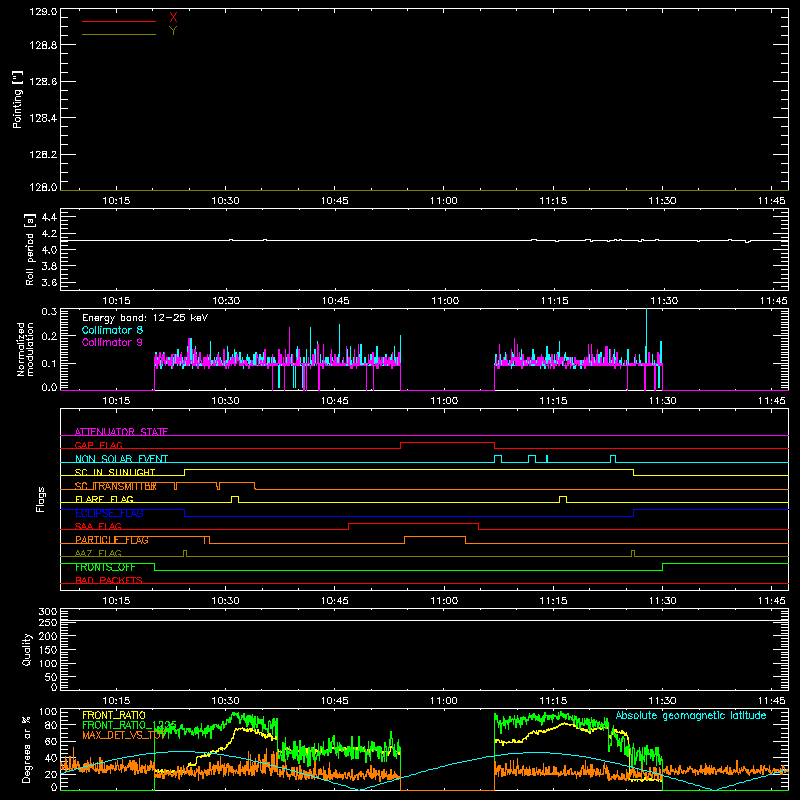800x800 pixels.
Task: Click 11:00 time label under Pointing panel
Action: click(444, 201)
